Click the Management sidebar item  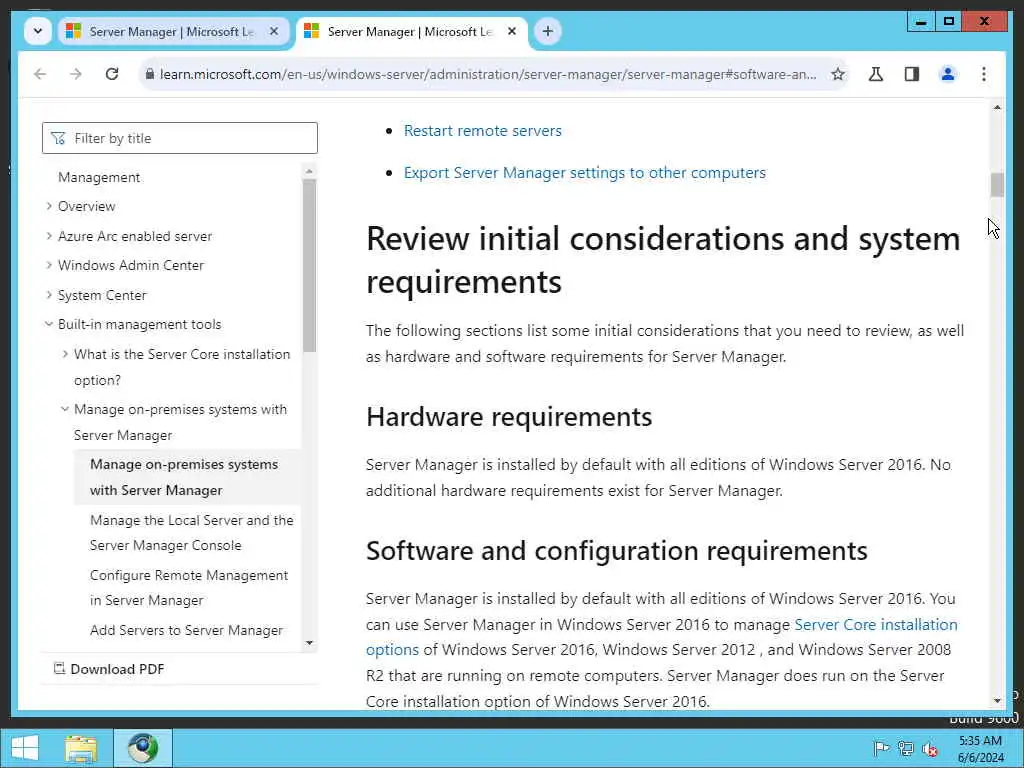[99, 177]
